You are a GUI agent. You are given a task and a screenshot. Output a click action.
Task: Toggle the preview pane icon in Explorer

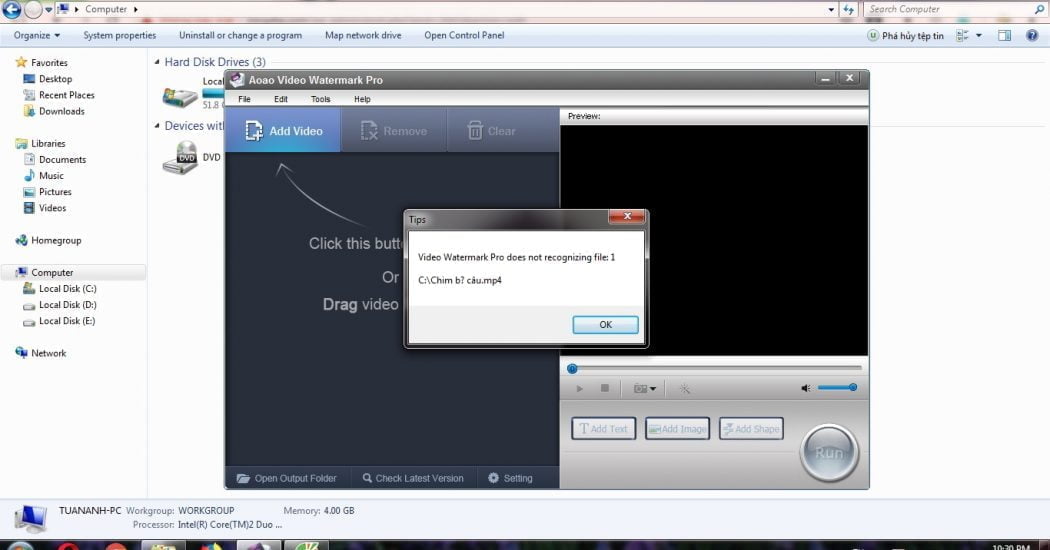click(1004, 36)
